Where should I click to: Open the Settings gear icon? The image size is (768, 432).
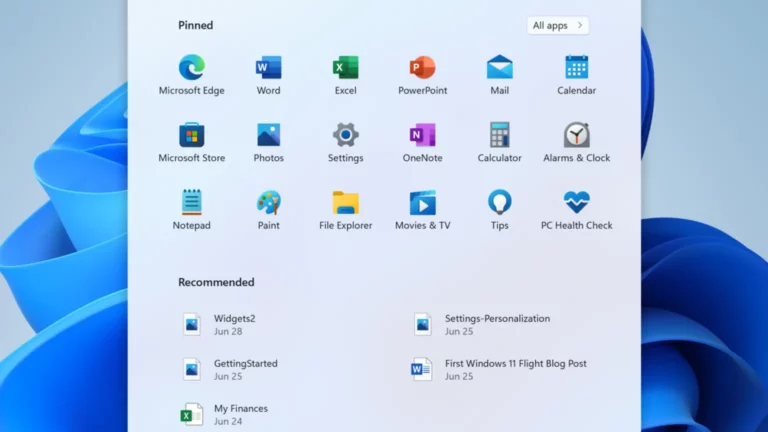pos(345,142)
